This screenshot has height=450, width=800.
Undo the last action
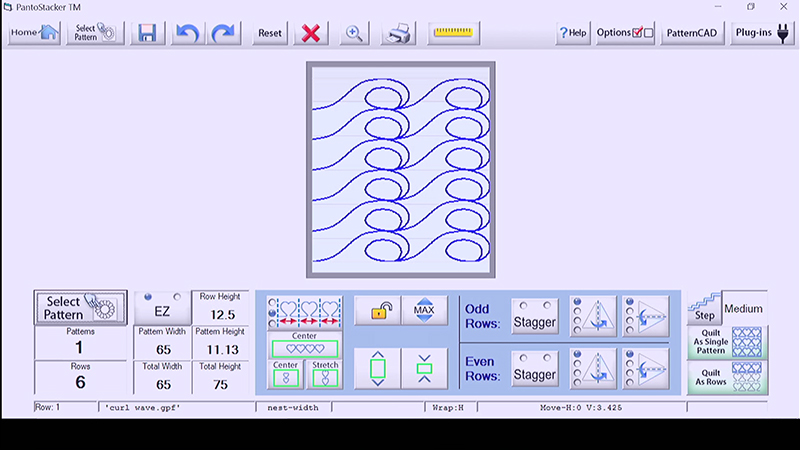(186, 32)
